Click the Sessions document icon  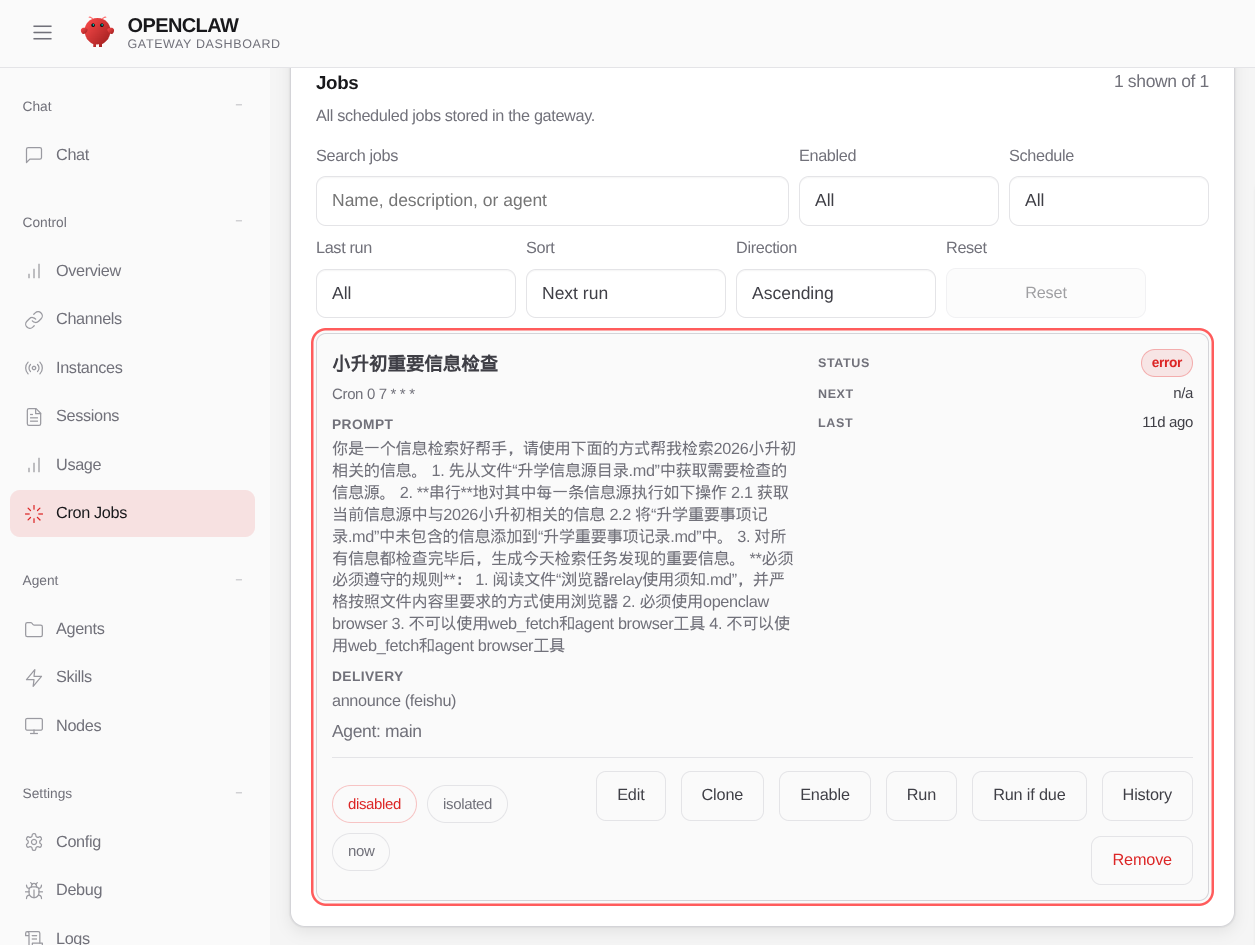tap(34, 417)
